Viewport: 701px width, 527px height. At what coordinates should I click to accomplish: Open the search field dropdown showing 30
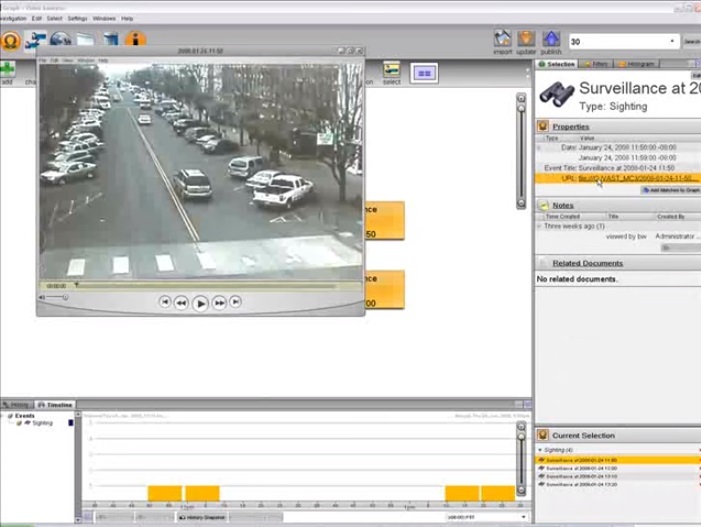[672, 41]
